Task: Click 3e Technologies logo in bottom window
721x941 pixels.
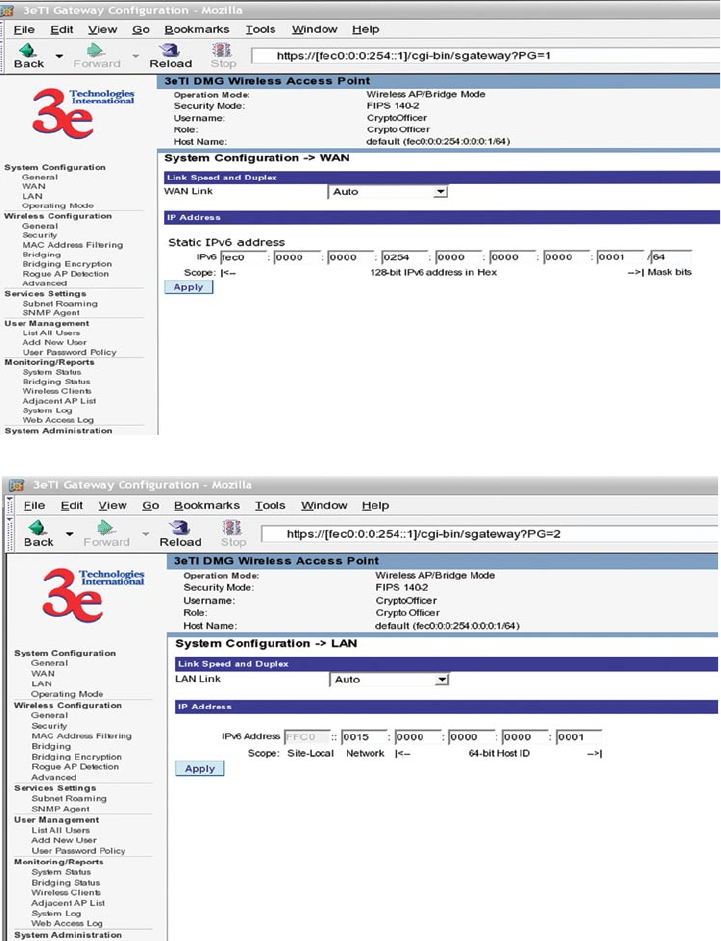Action: [93, 595]
